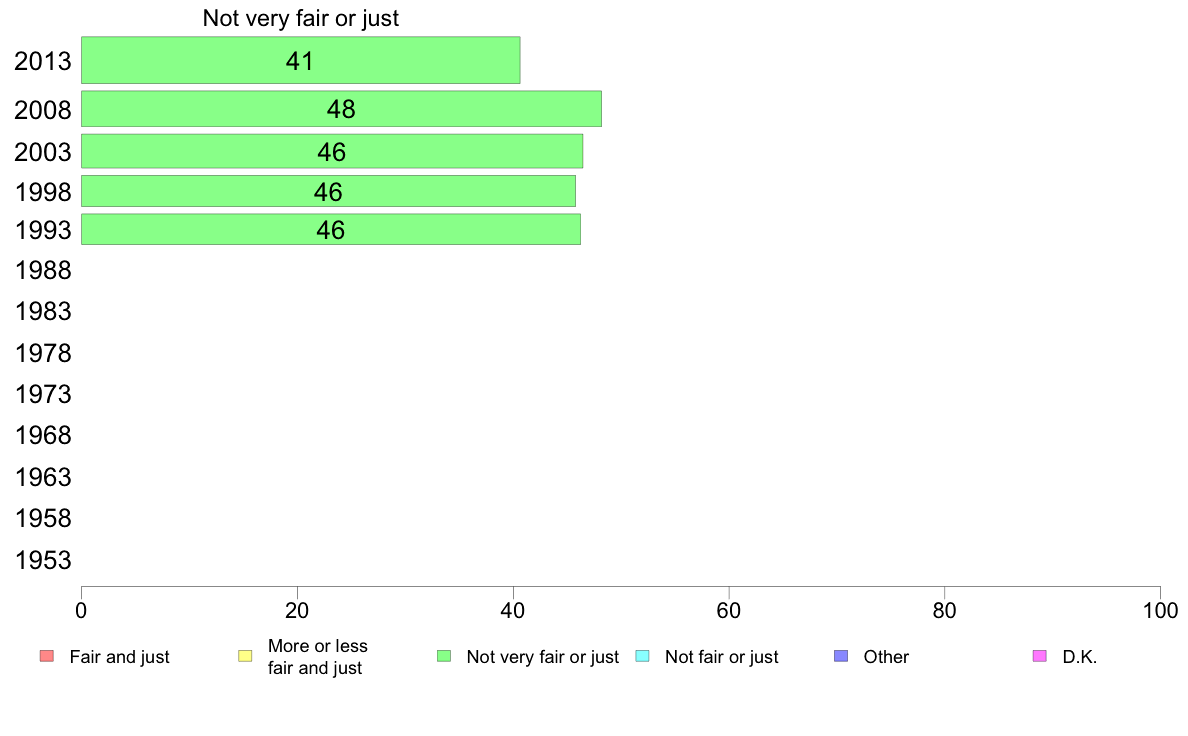
Task: Select the 2013 bar showing 41
Action: pos(301,60)
